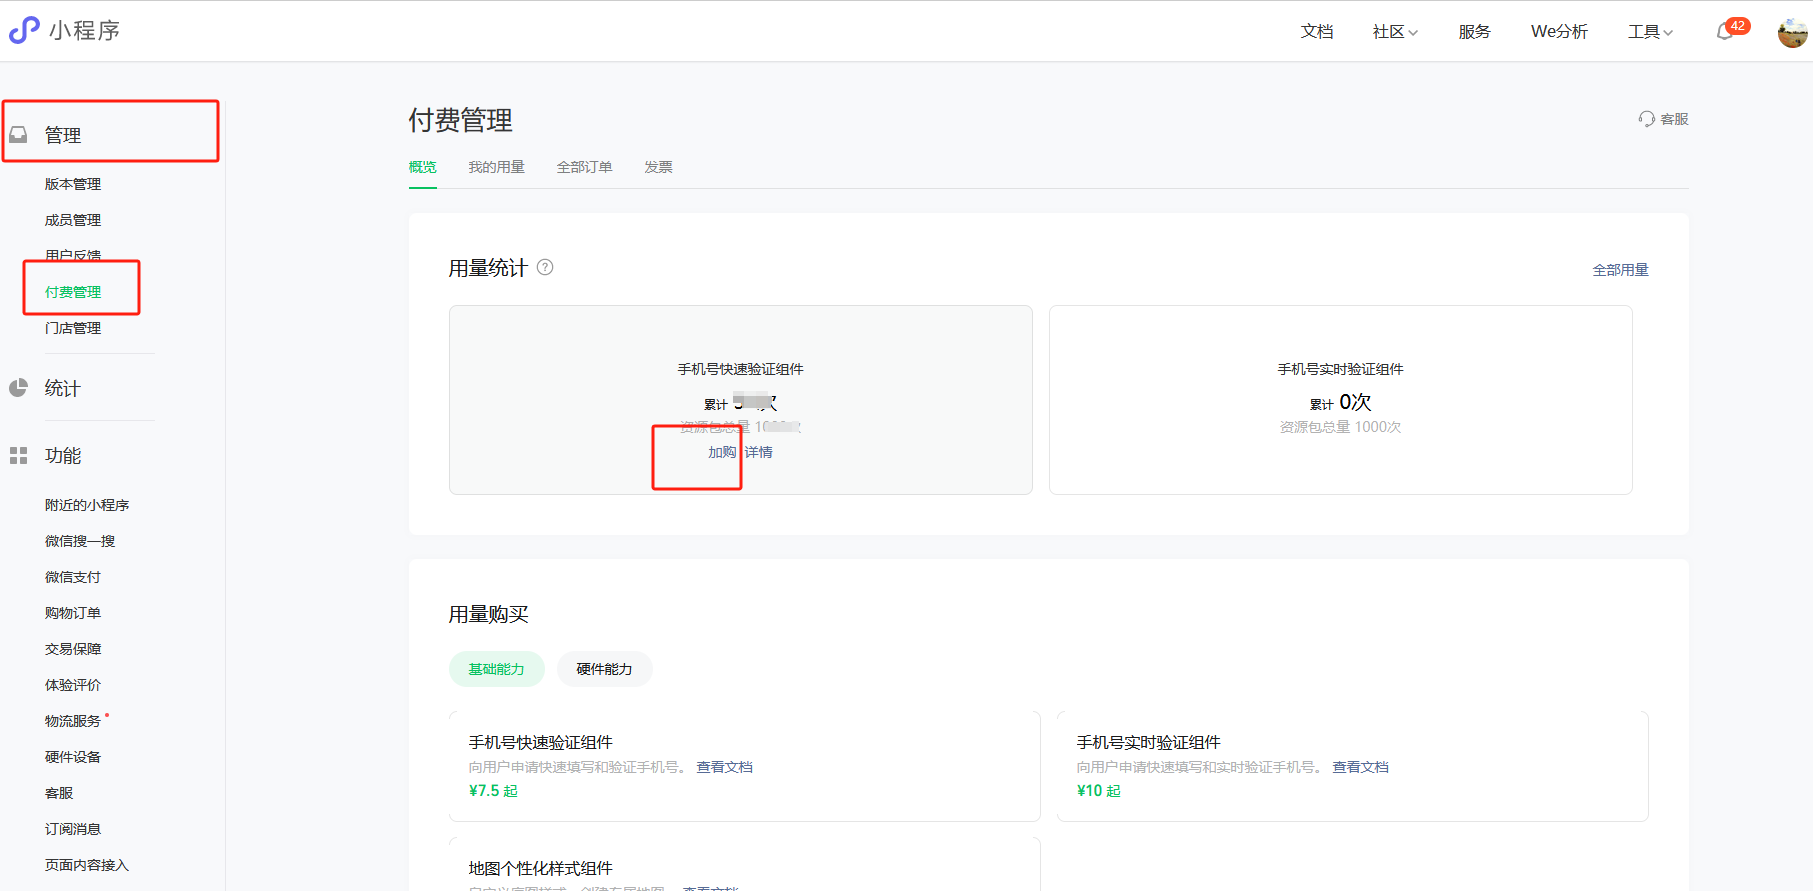The image size is (1813, 891).
Task: Click the 客服 headset icon at top right
Action: (1646, 119)
